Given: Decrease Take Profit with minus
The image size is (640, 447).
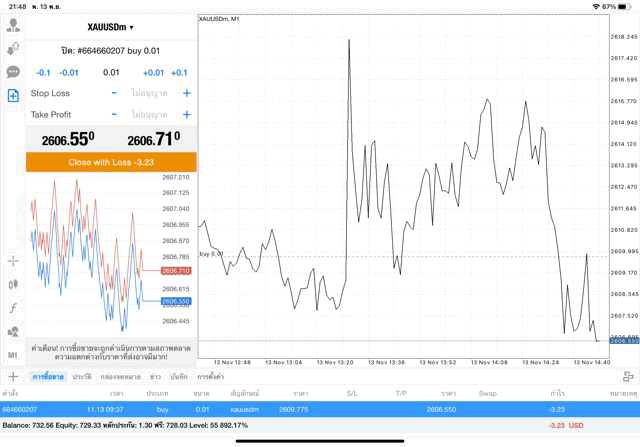Looking at the screenshot, I should [114, 115].
